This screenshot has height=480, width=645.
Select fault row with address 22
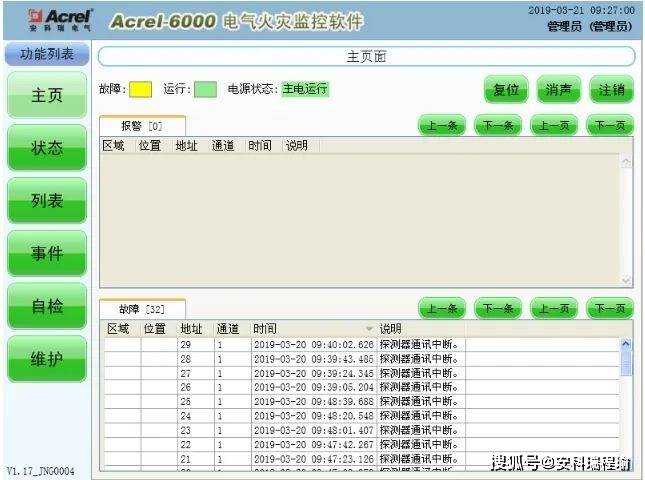pyautogui.click(x=362, y=445)
